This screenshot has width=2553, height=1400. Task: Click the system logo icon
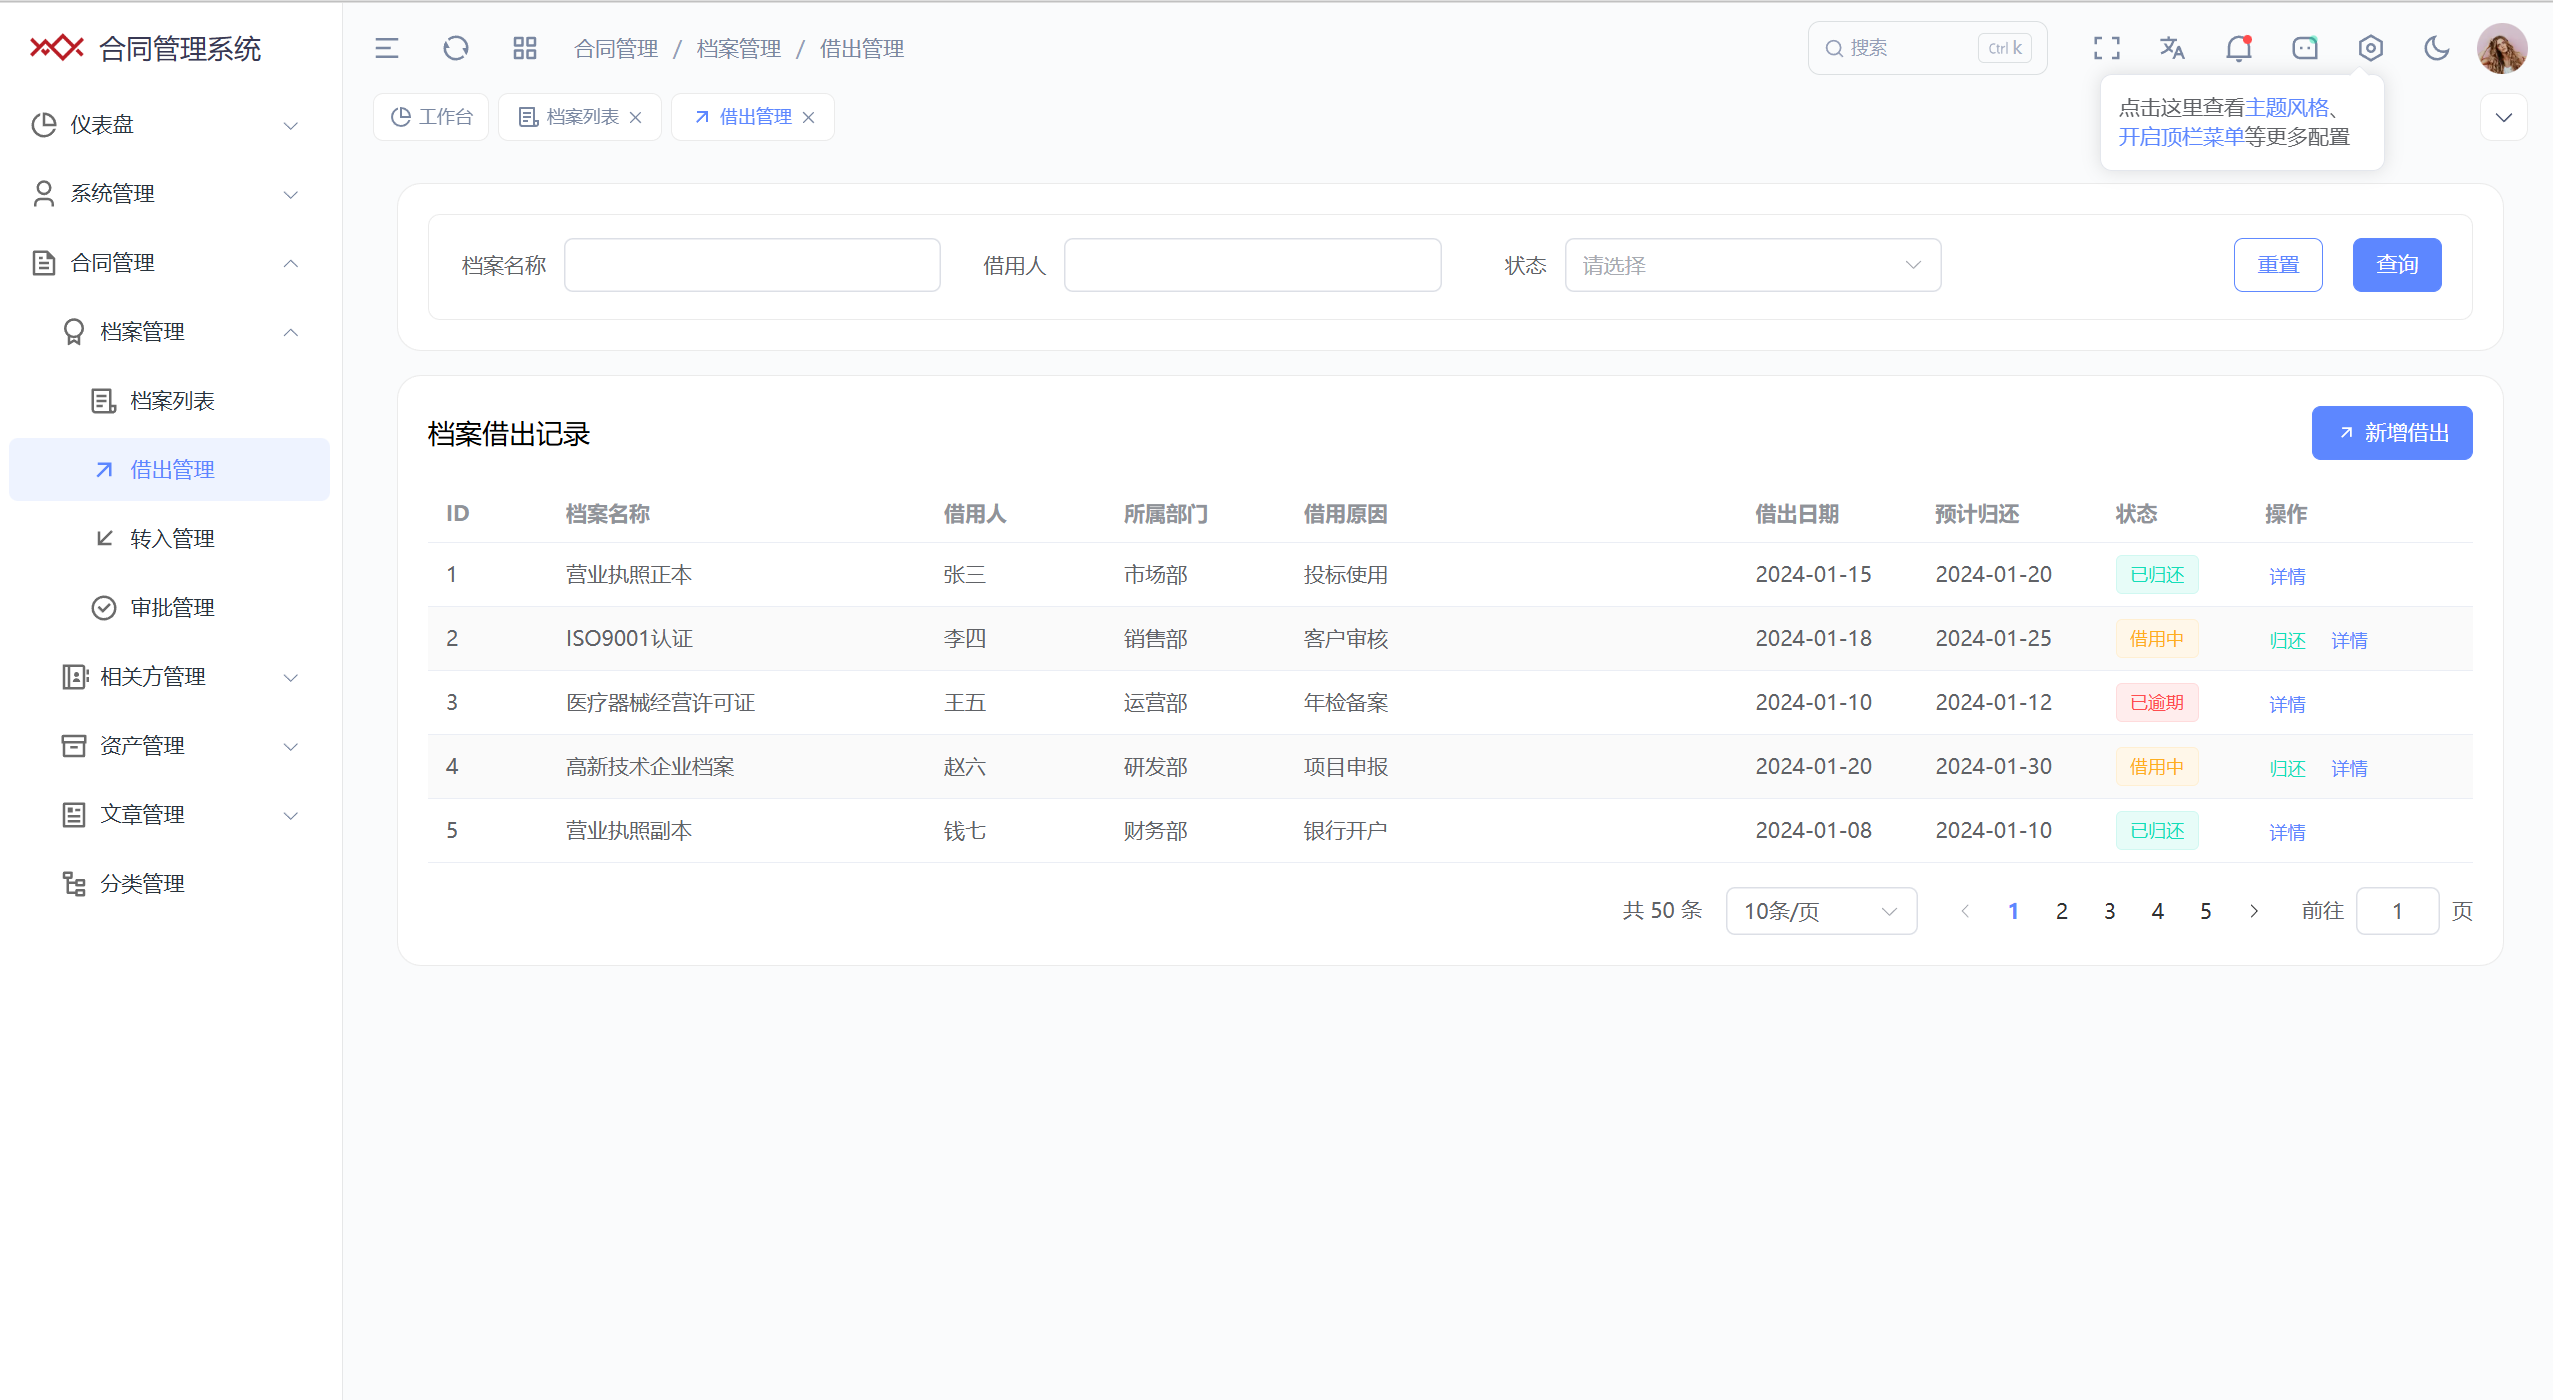point(57,48)
